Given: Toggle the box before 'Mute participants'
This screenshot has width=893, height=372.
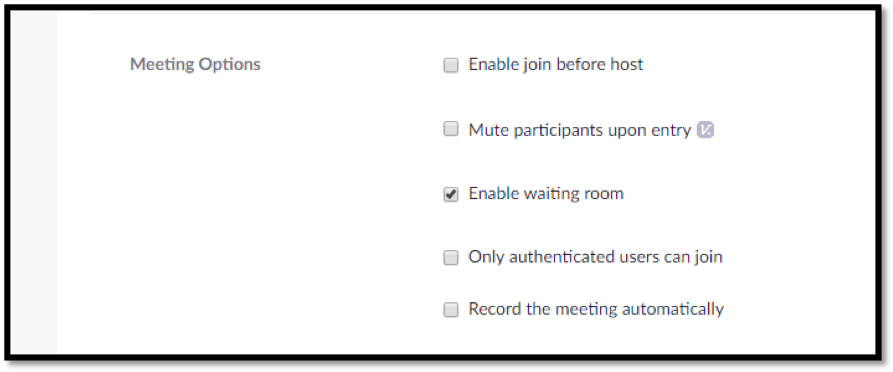Looking at the screenshot, I should coord(450,129).
